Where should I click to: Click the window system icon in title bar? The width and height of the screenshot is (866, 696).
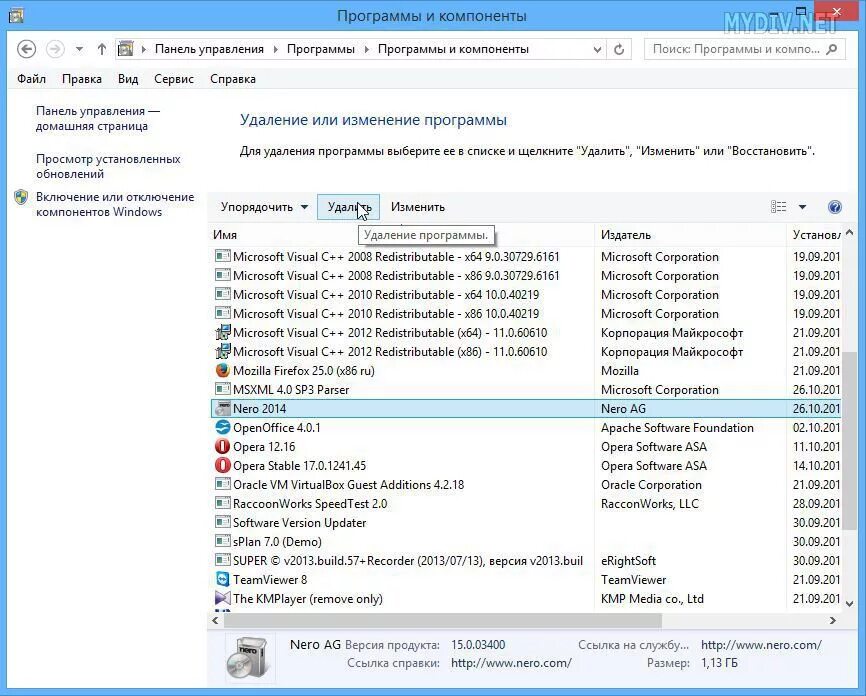(x=15, y=15)
